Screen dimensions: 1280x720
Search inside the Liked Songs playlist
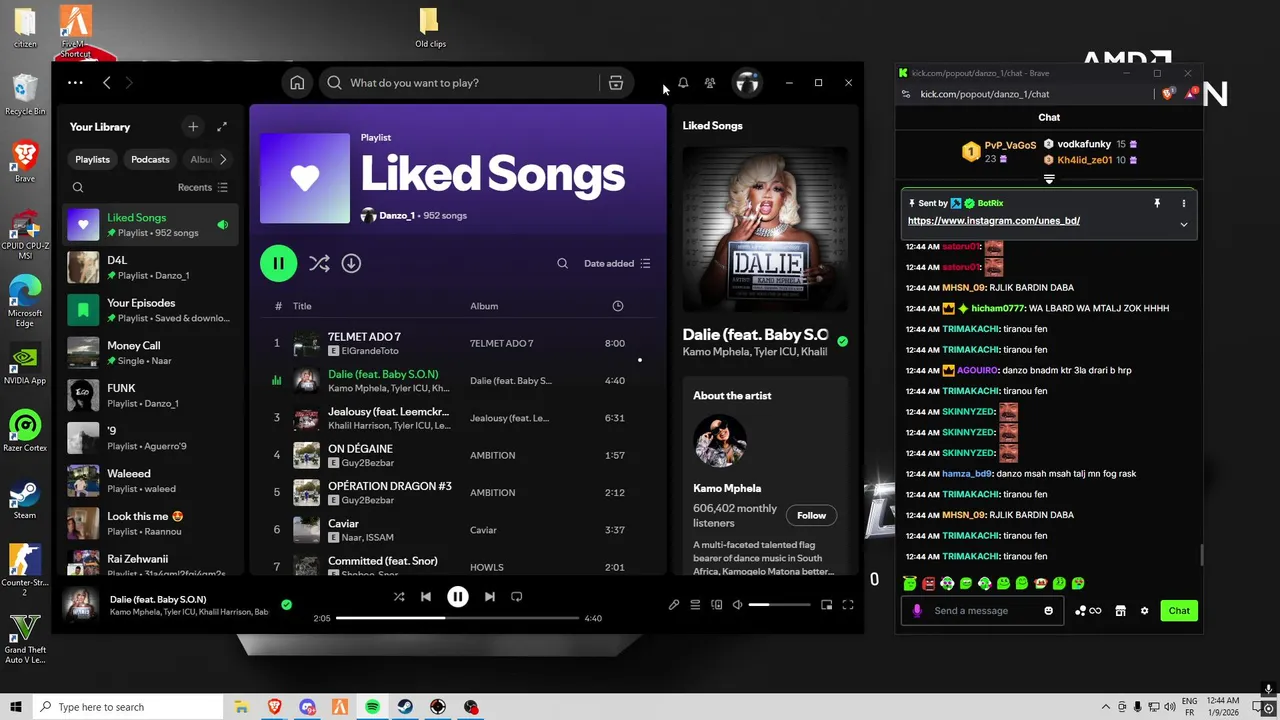(x=562, y=263)
